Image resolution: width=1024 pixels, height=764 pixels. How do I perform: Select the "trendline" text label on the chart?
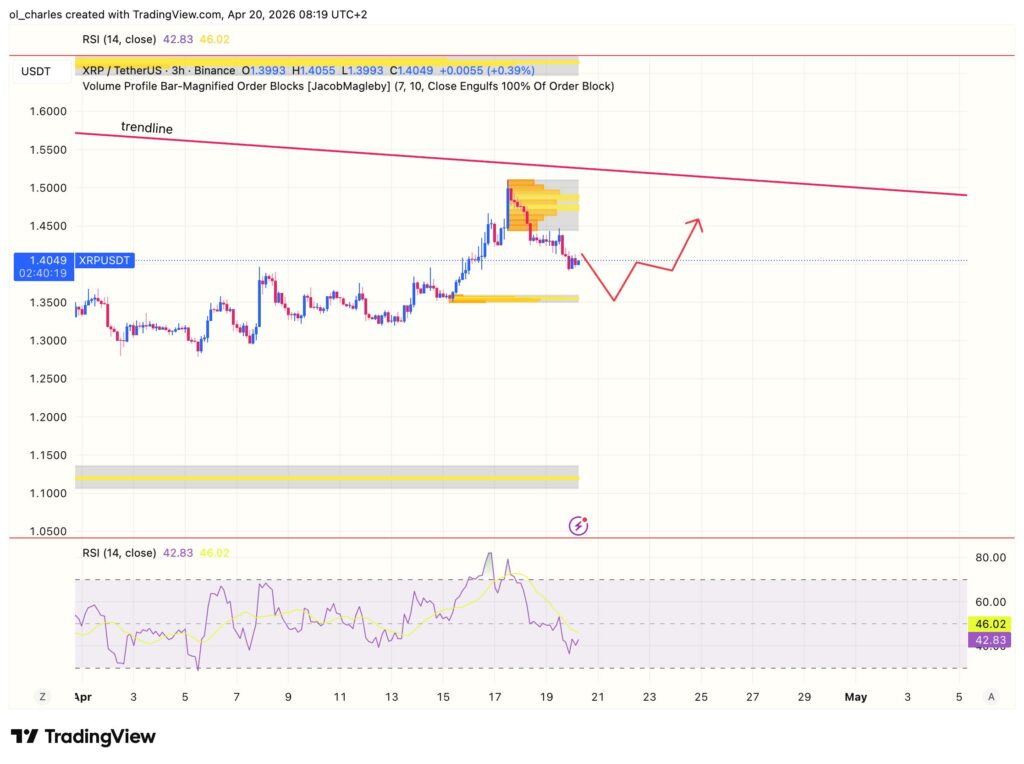coord(146,128)
